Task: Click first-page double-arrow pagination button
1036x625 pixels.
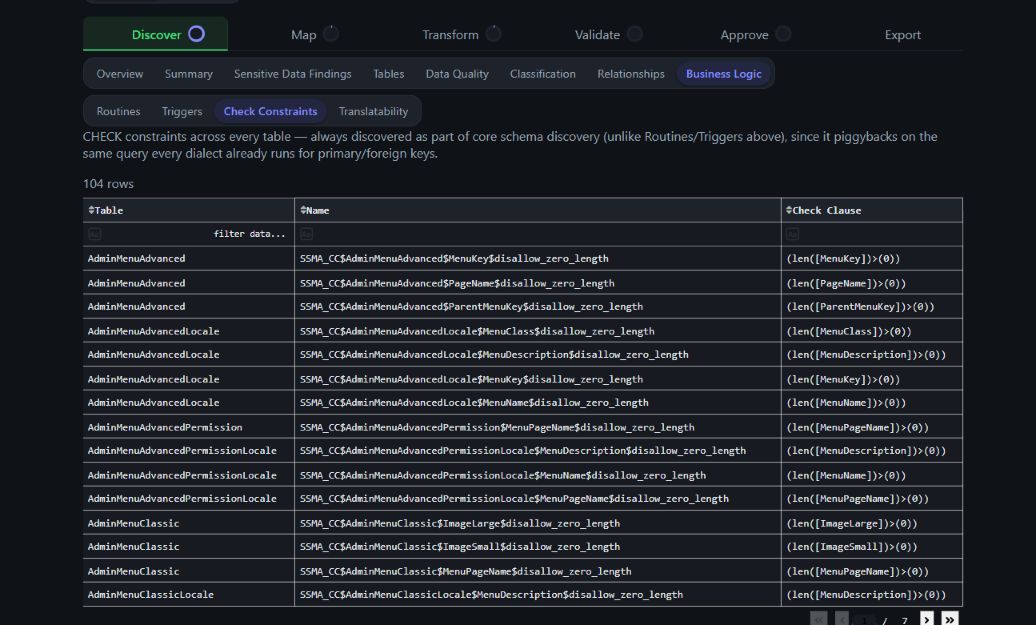Action: point(819,619)
